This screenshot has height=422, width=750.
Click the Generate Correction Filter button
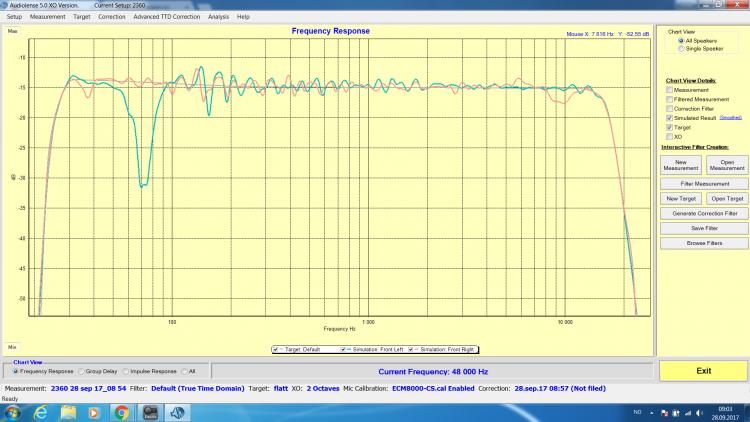(x=704, y=213)
